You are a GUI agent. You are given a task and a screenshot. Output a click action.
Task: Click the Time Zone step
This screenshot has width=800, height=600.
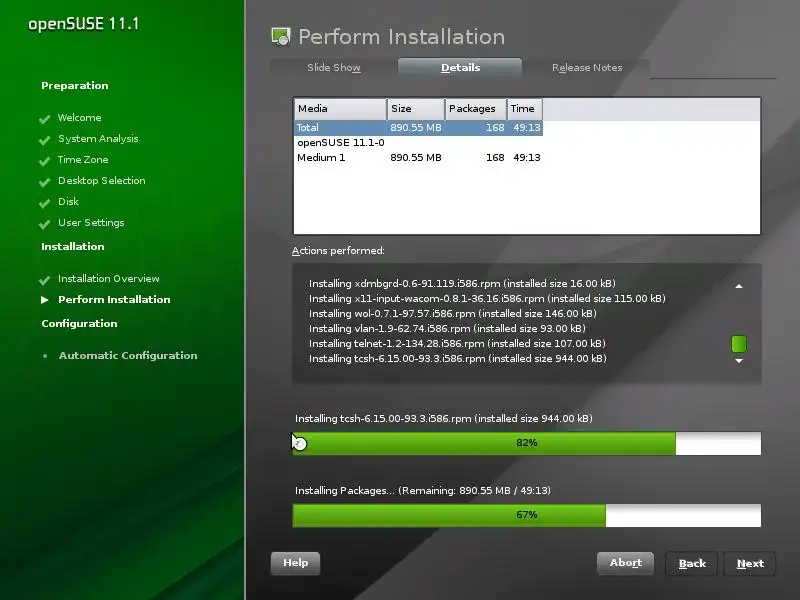coord(83,160)
